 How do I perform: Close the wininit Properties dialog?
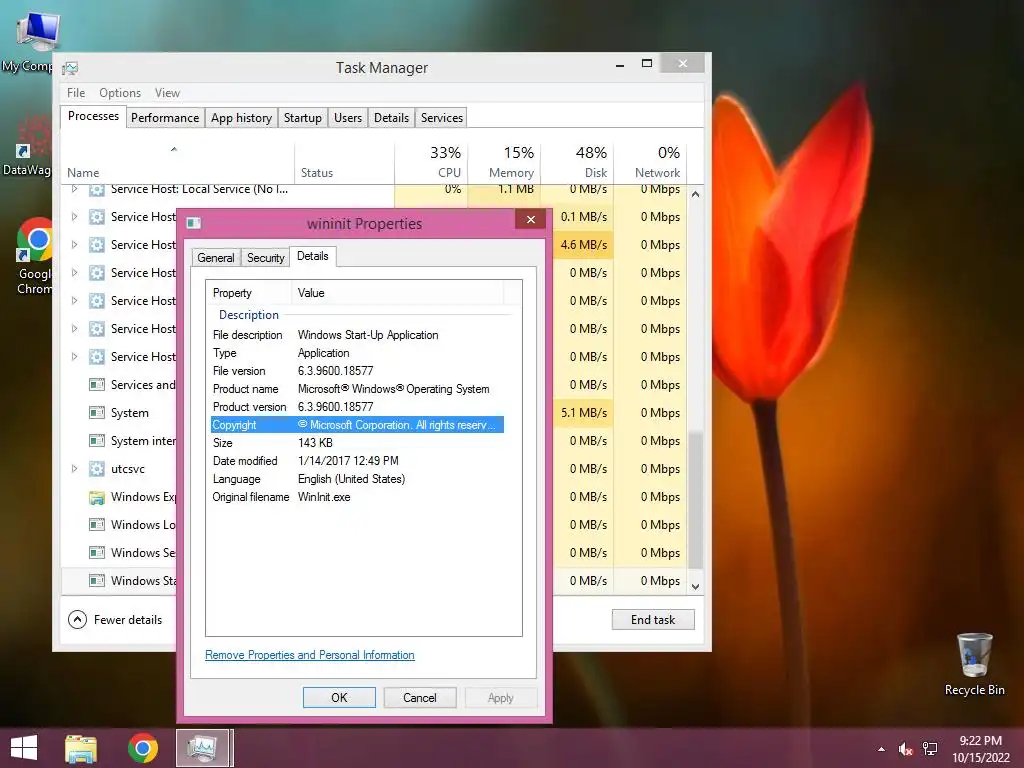click(530, 219)
